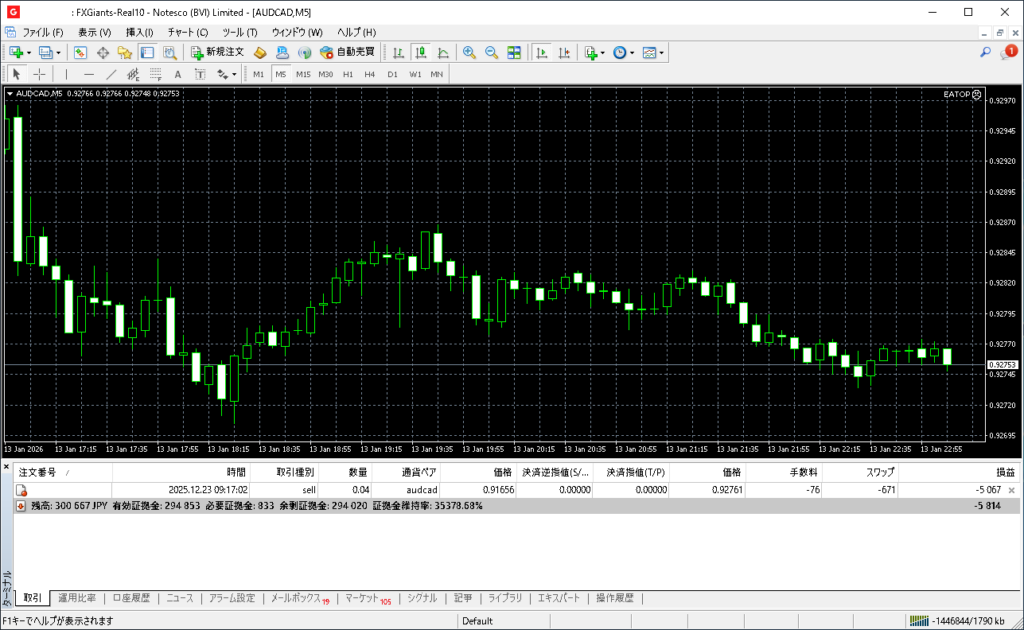Draw a horizontal line tool
The height and width of the screenshot is (630, 1024).
click(88, 74)
